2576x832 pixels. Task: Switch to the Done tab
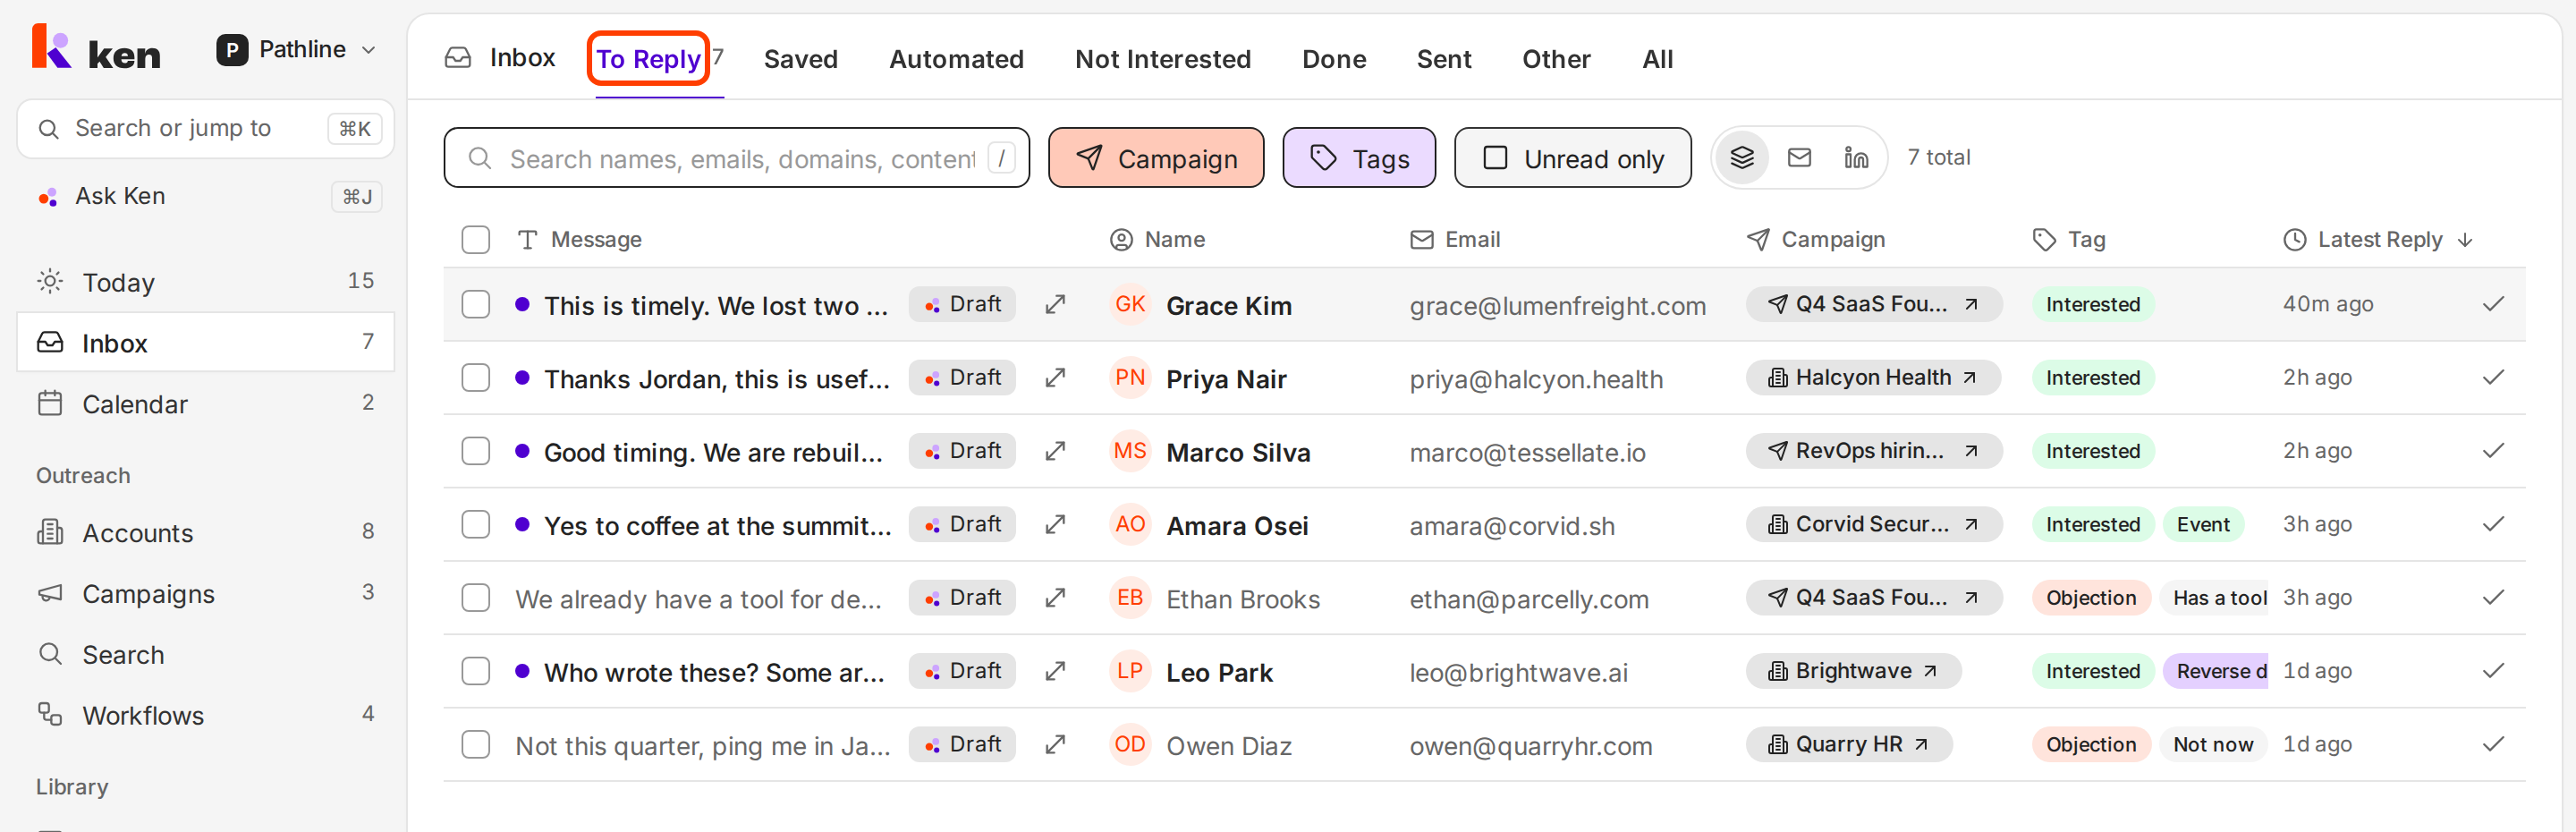pyautogui.click(x=1333, y=59)
